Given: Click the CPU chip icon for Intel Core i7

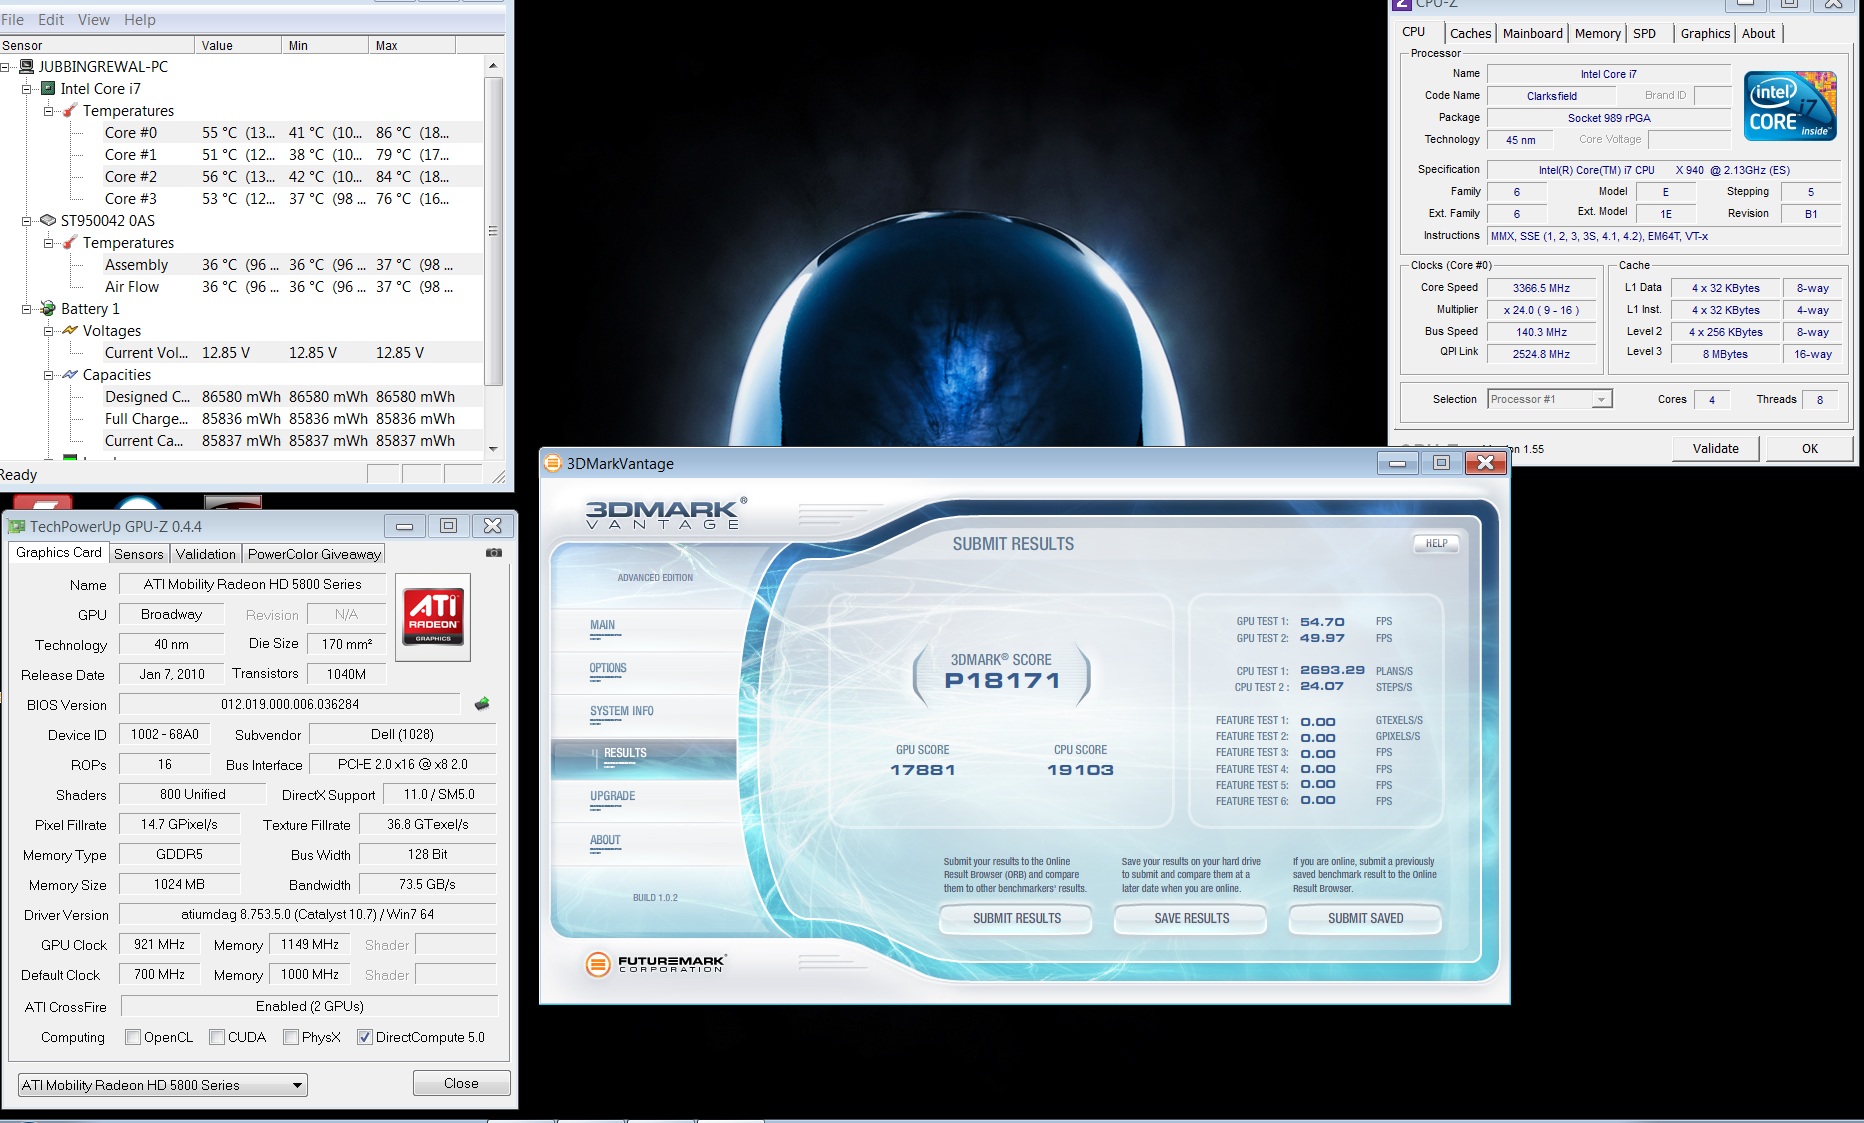Looking at the screenshot, I should (x=48, y=88).
